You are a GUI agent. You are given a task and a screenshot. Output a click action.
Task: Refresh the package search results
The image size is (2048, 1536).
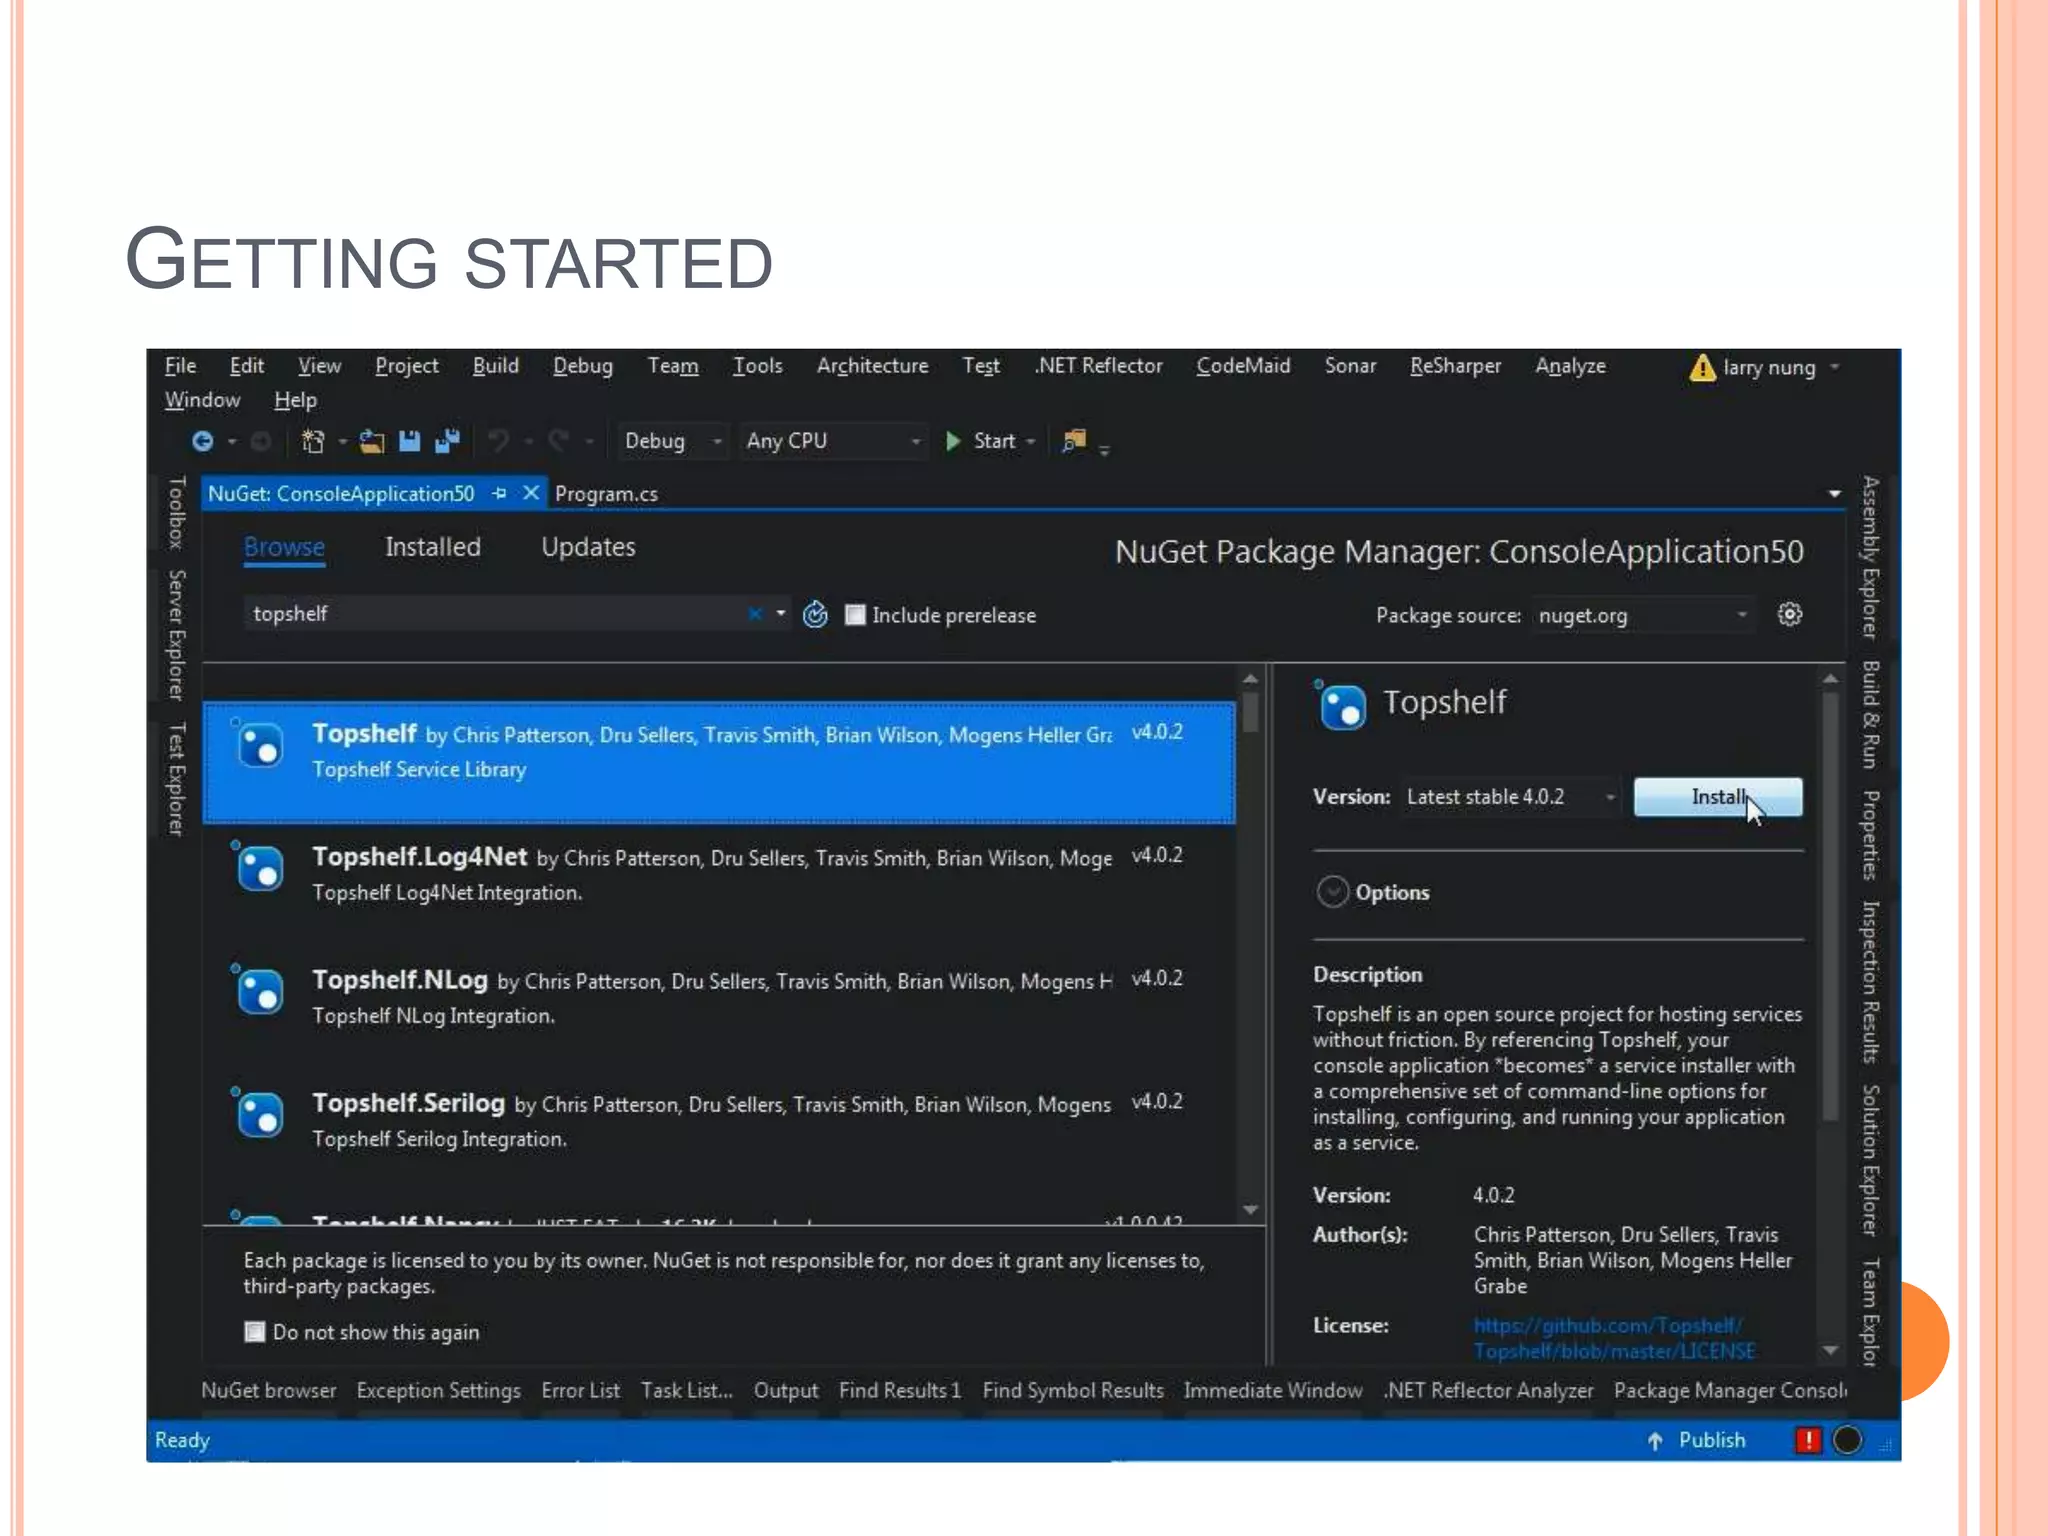(815, 614)
